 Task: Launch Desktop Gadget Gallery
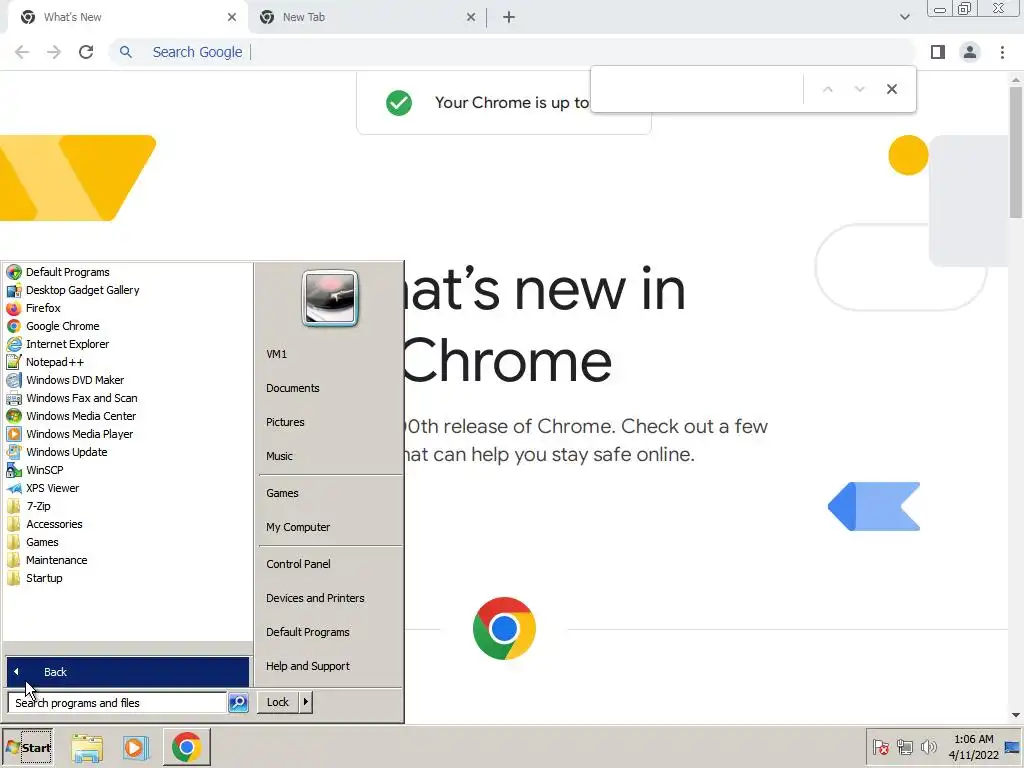click(82, 290)
